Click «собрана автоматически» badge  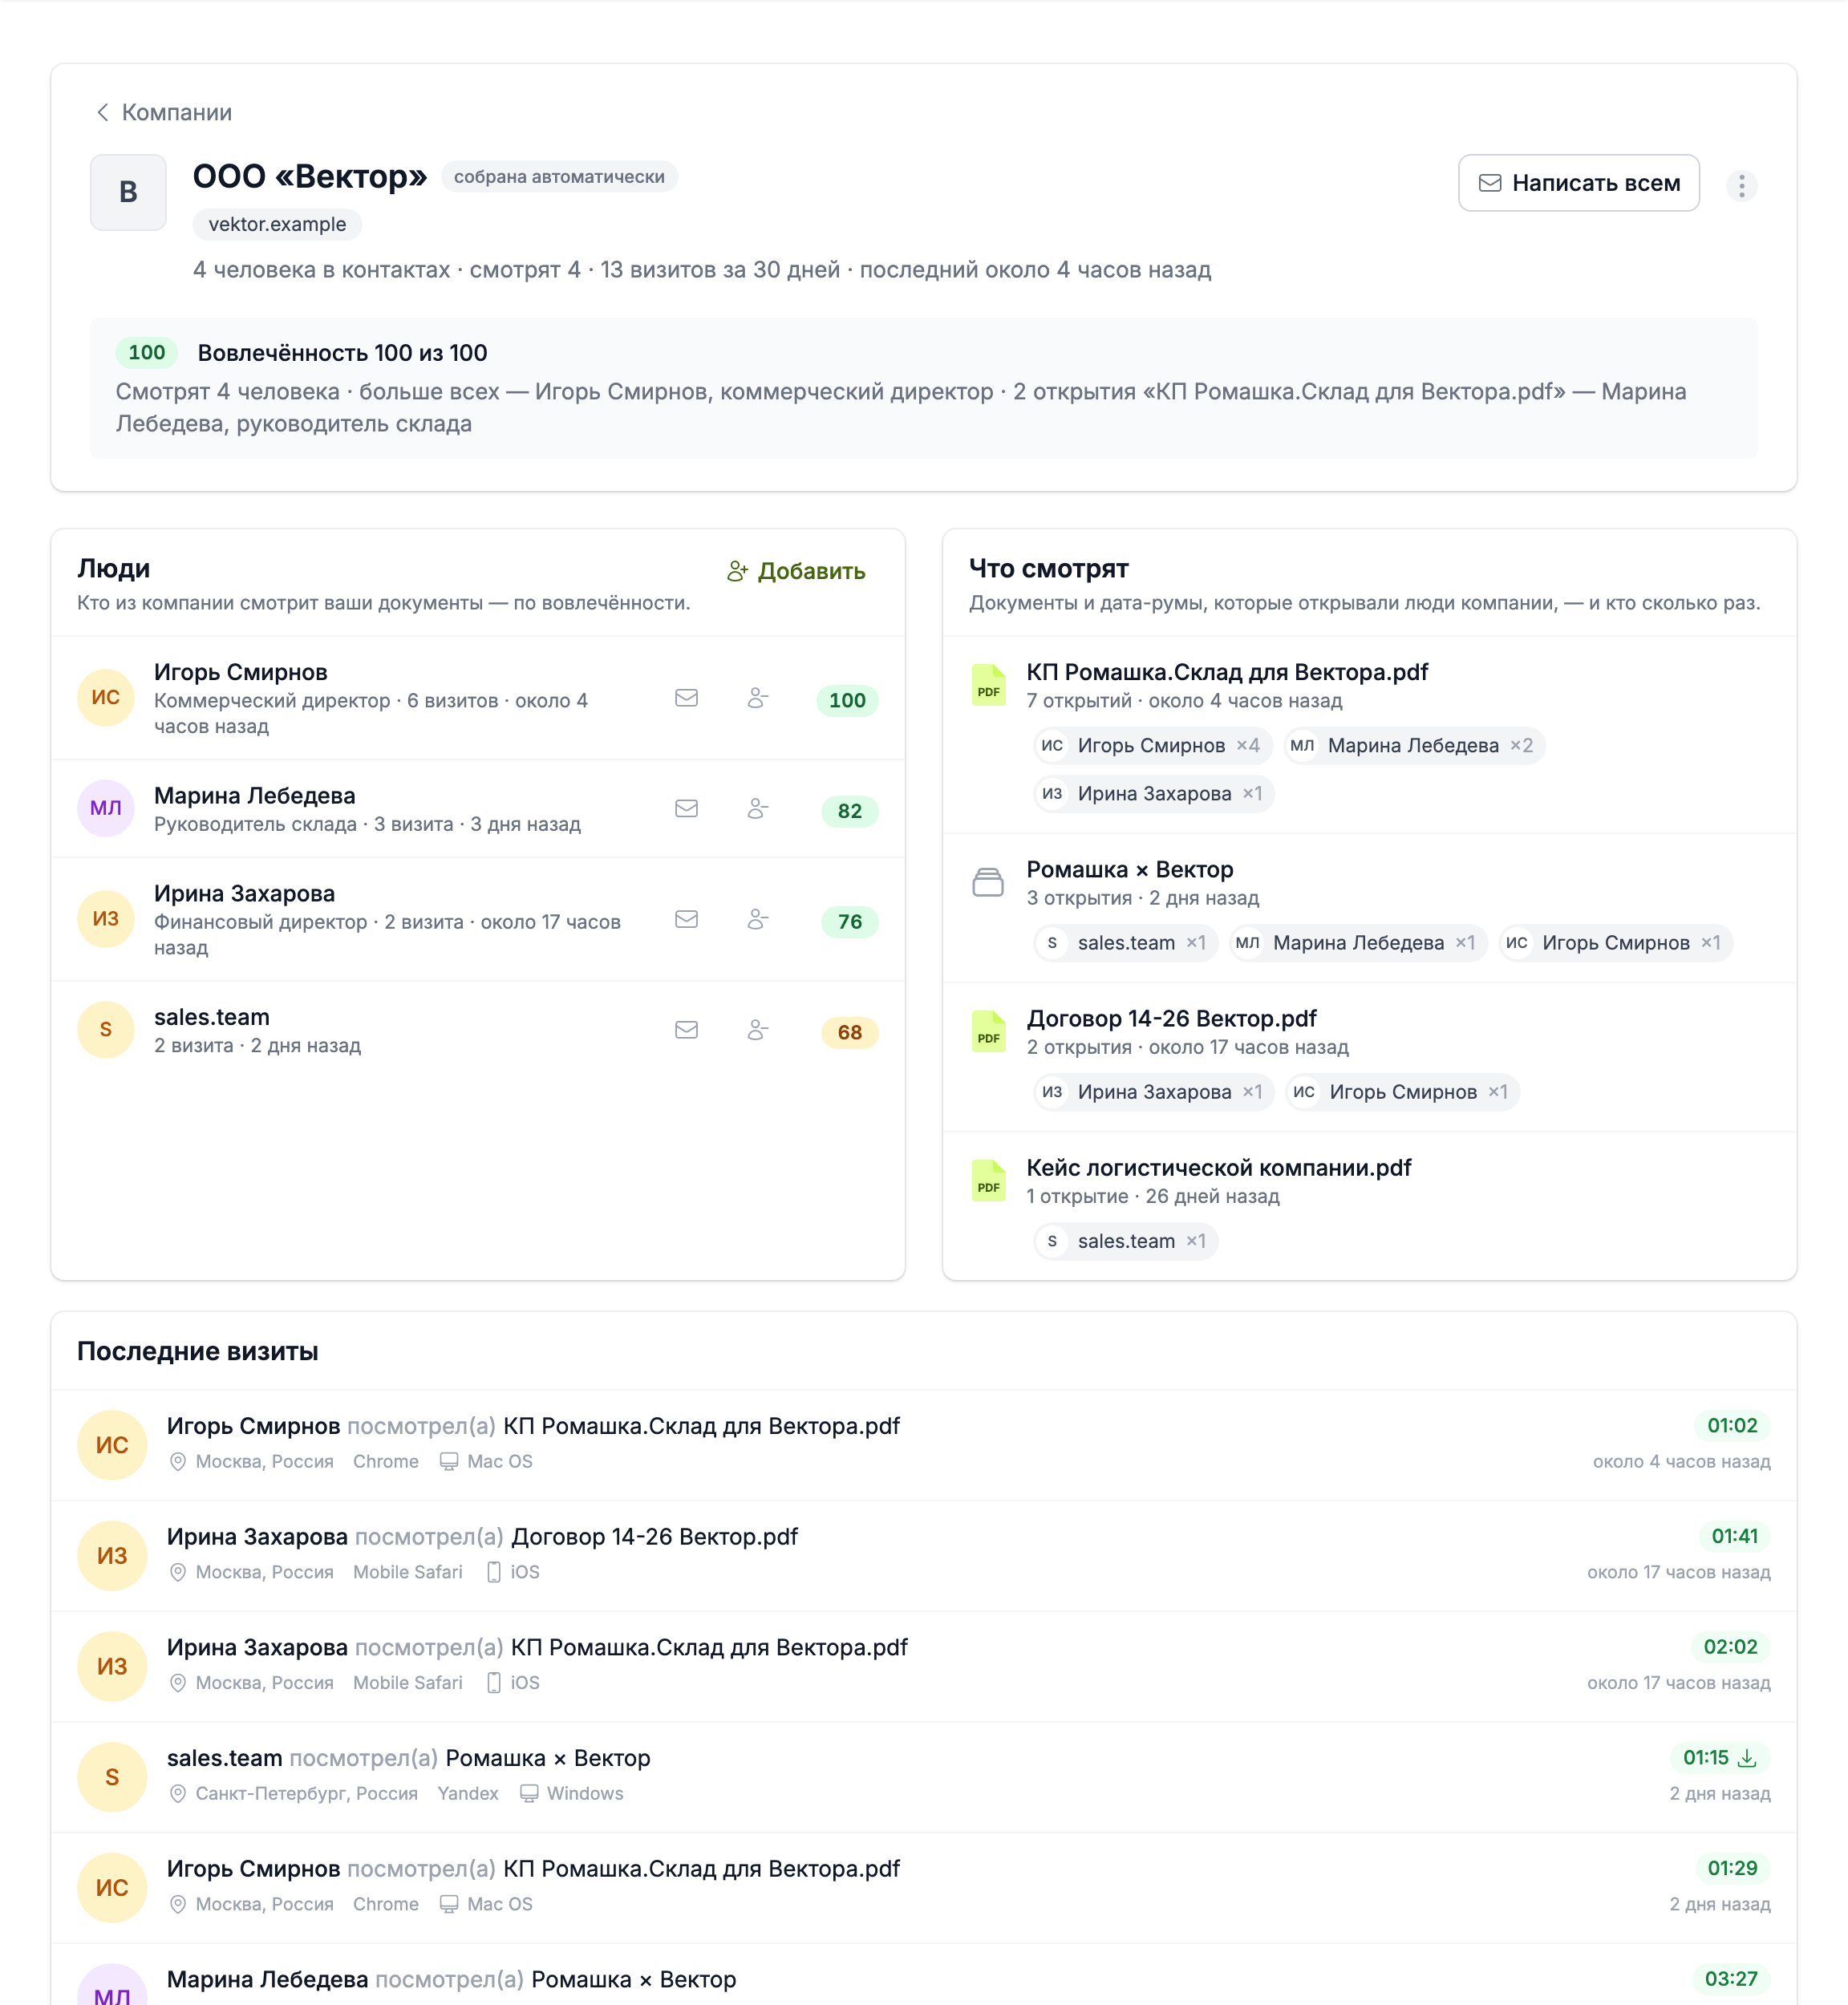559,177
